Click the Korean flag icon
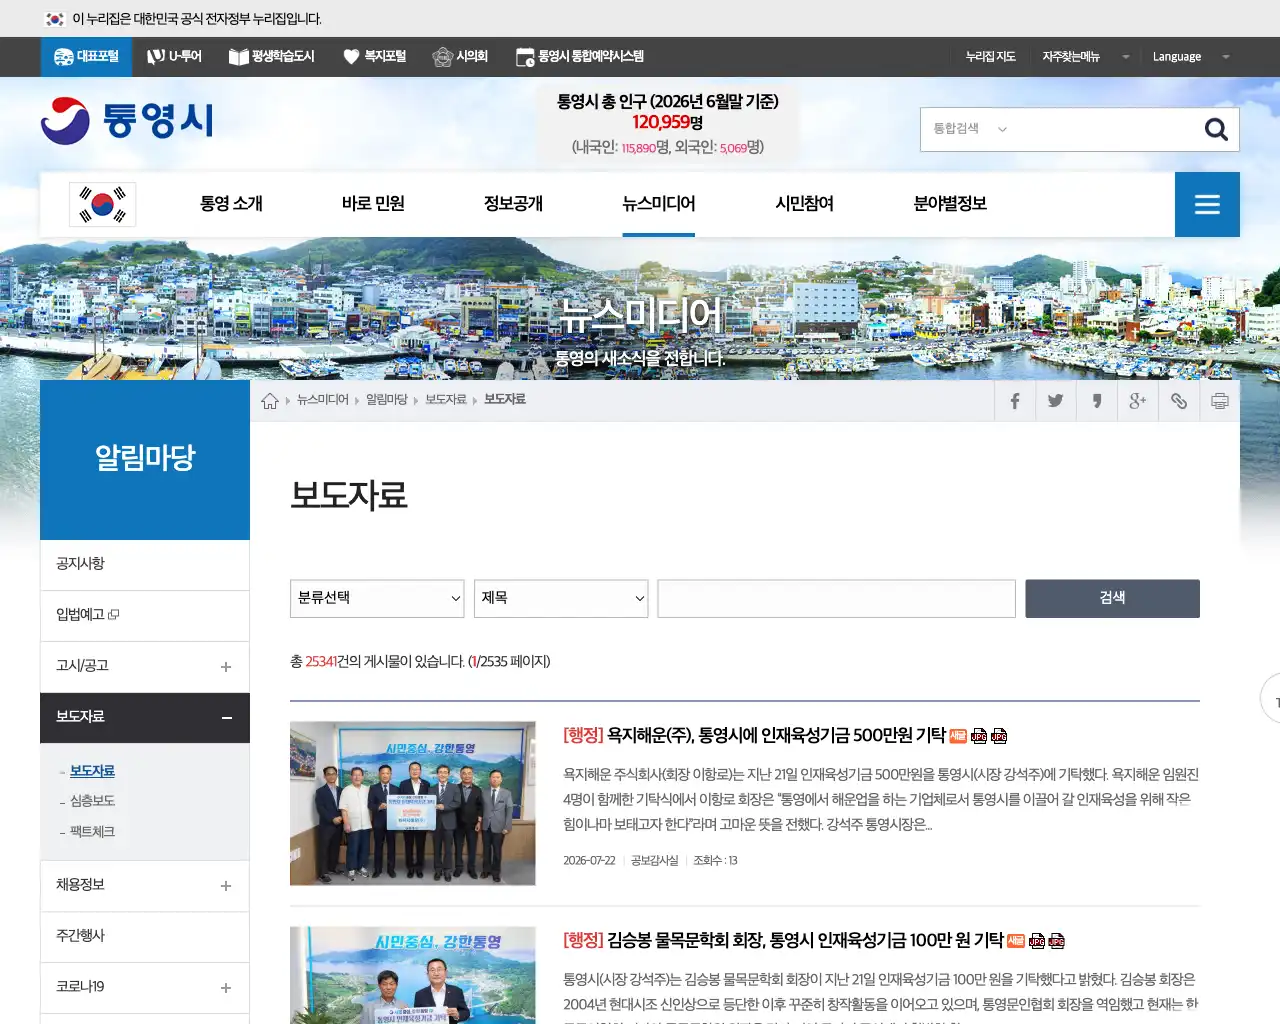This screenshot has height=1024, width=1280. click(102, 204)
